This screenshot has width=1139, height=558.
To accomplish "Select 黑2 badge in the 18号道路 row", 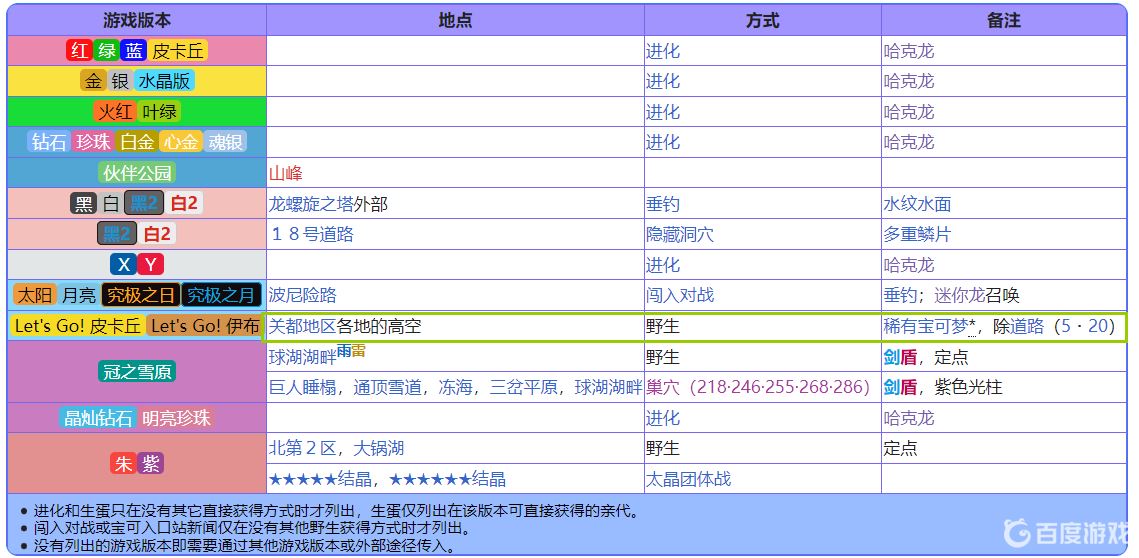I will point(117,234).
